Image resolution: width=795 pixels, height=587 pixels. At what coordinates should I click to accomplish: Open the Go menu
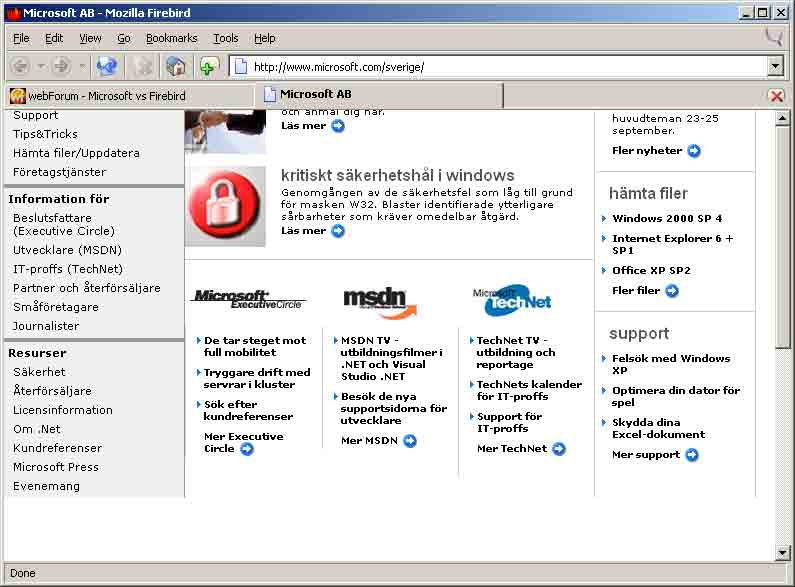pyautogui.click(x=124, y=39)
